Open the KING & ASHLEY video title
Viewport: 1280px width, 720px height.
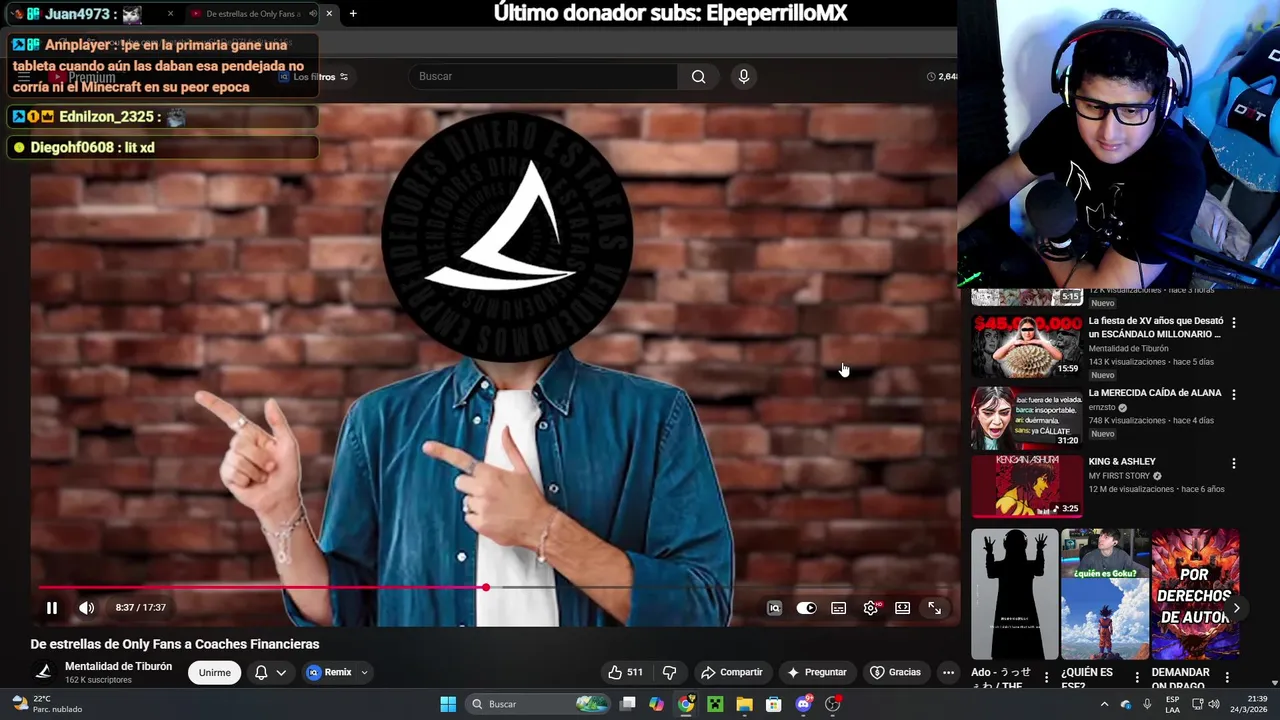pos(1122,462)
